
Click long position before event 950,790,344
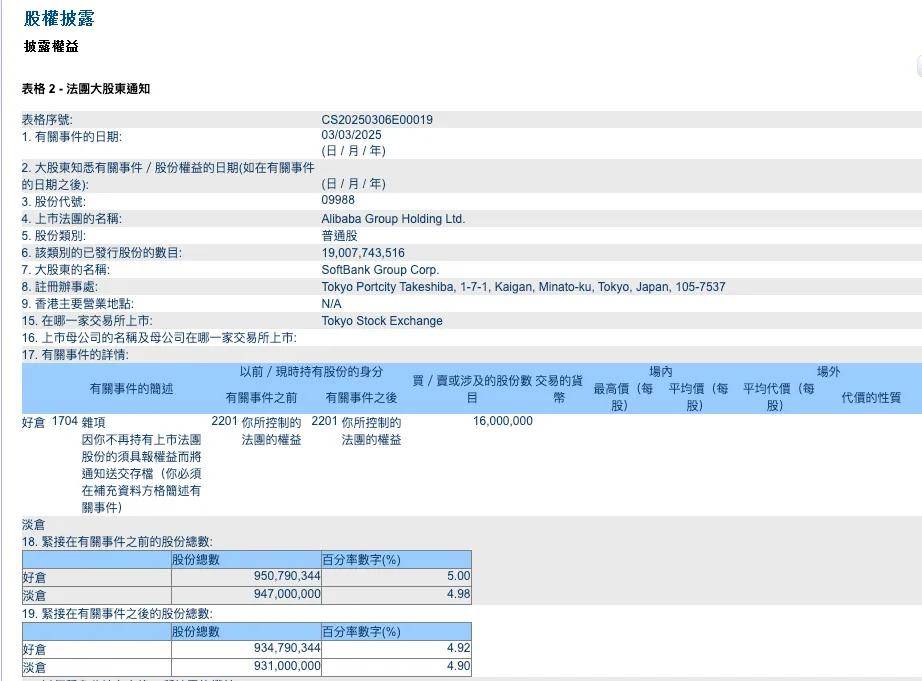click(x=287, y=576)
